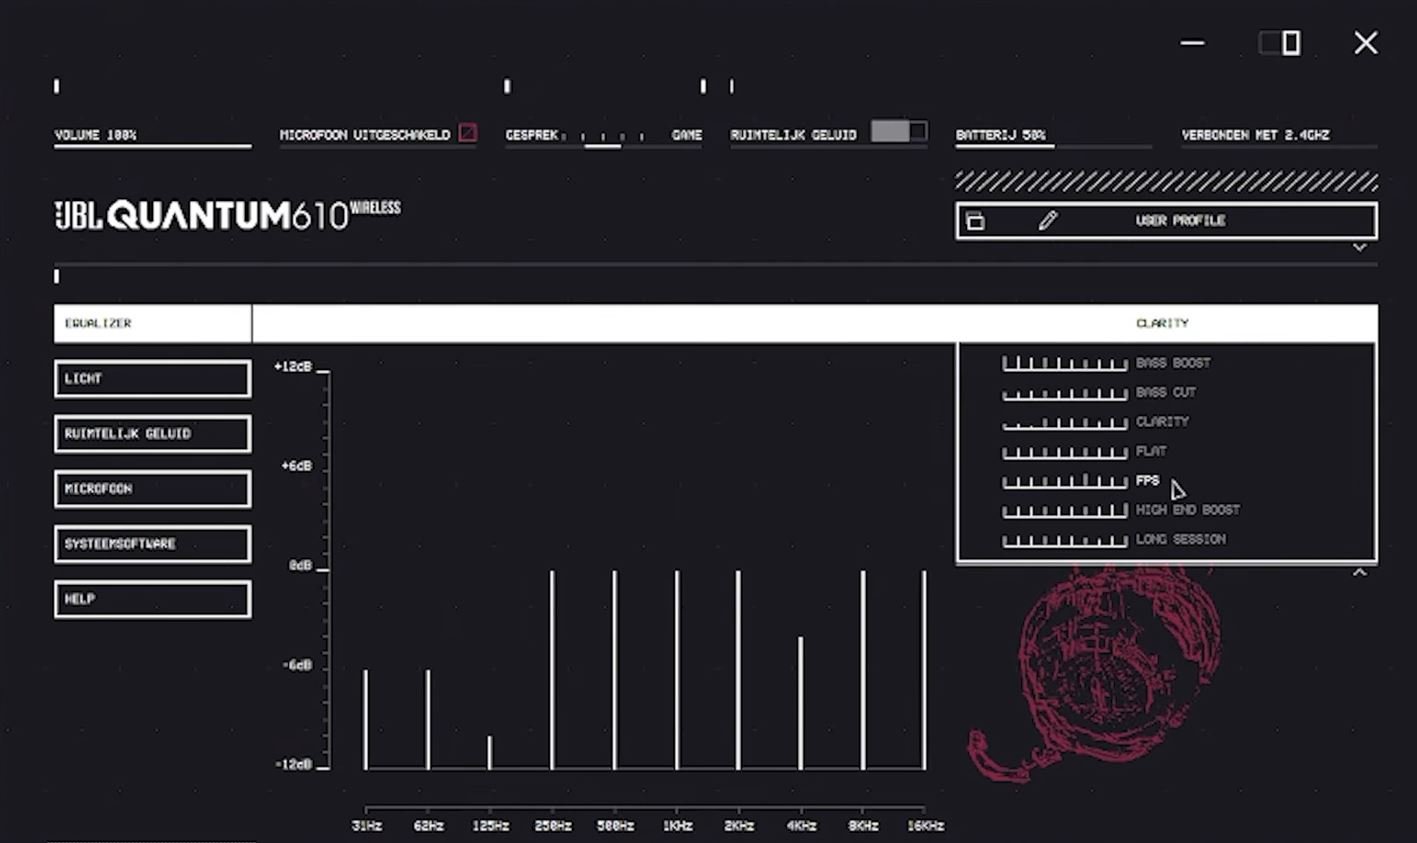The width and height of the screenshot is (1417, 843).
Task: Click the LONG SESSION curve icon
Action: 1065,540
